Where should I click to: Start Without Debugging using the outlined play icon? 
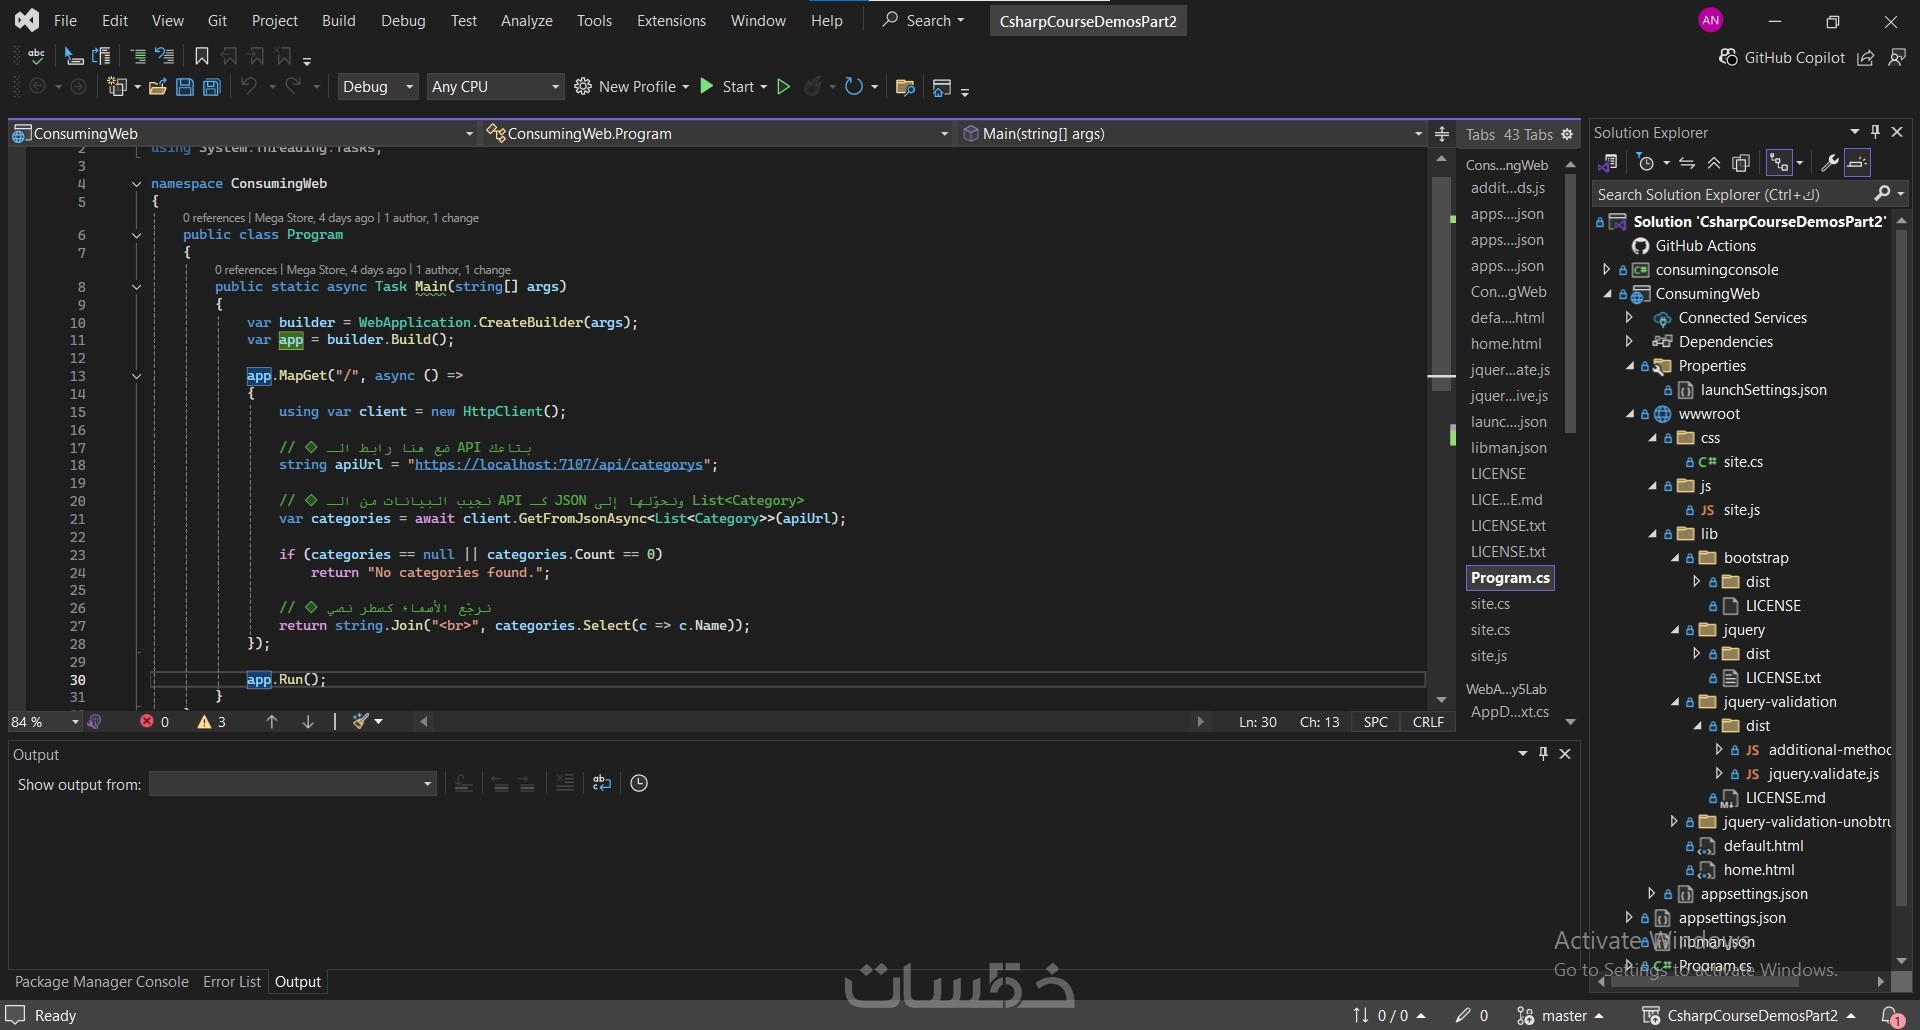click(784, 87)
